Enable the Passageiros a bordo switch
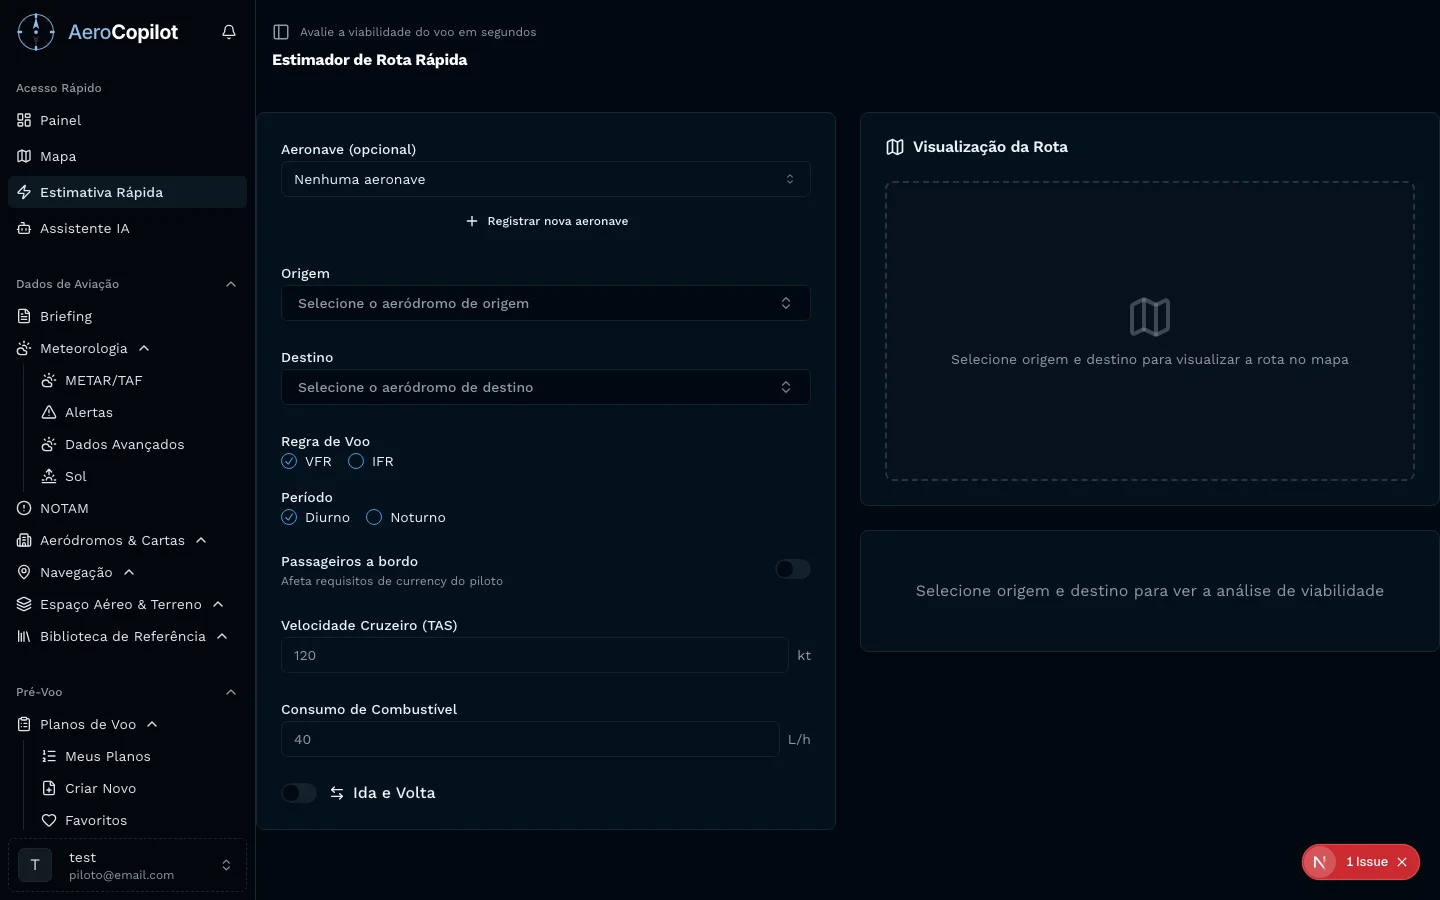The width and height of the screenshot is (1440, 900). point(792,568)
